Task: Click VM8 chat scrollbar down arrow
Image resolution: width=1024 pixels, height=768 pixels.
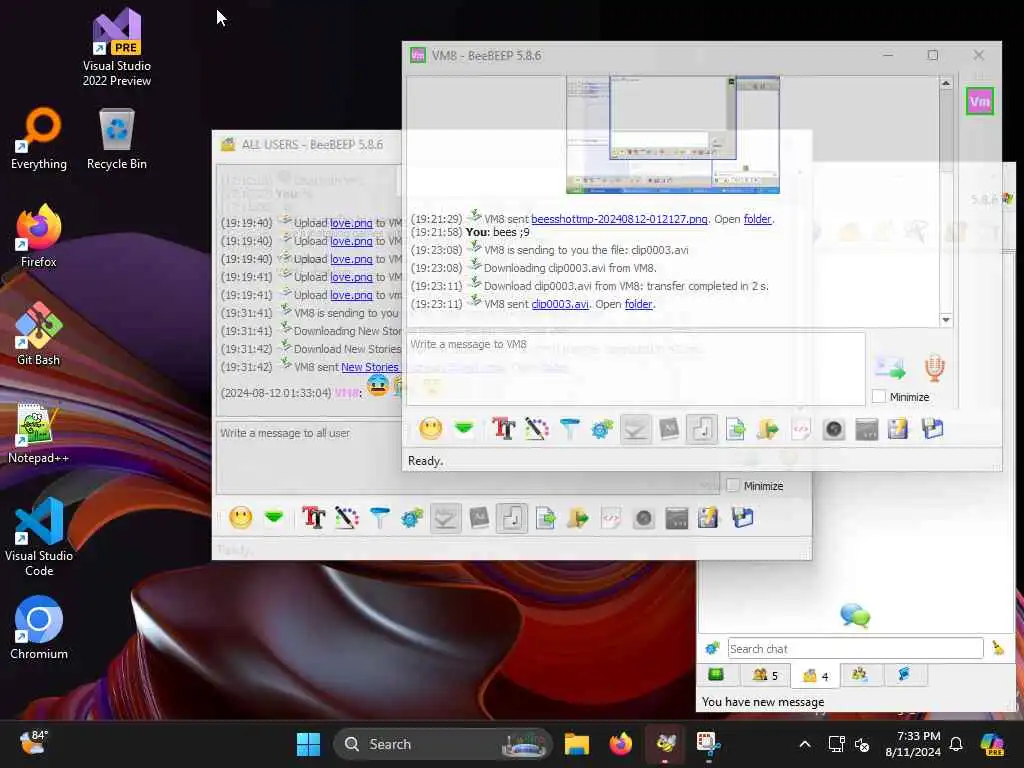Action: pyautogui.click(x=946, y=319)
